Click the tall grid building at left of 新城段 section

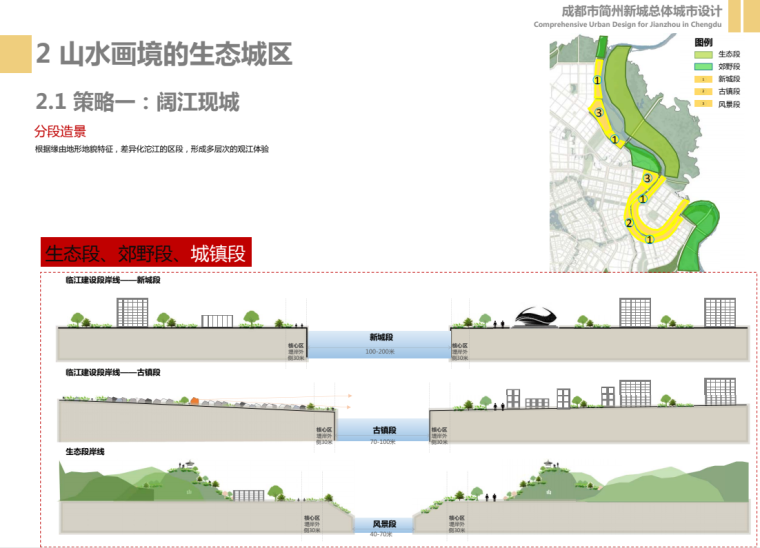pos(132,311)
